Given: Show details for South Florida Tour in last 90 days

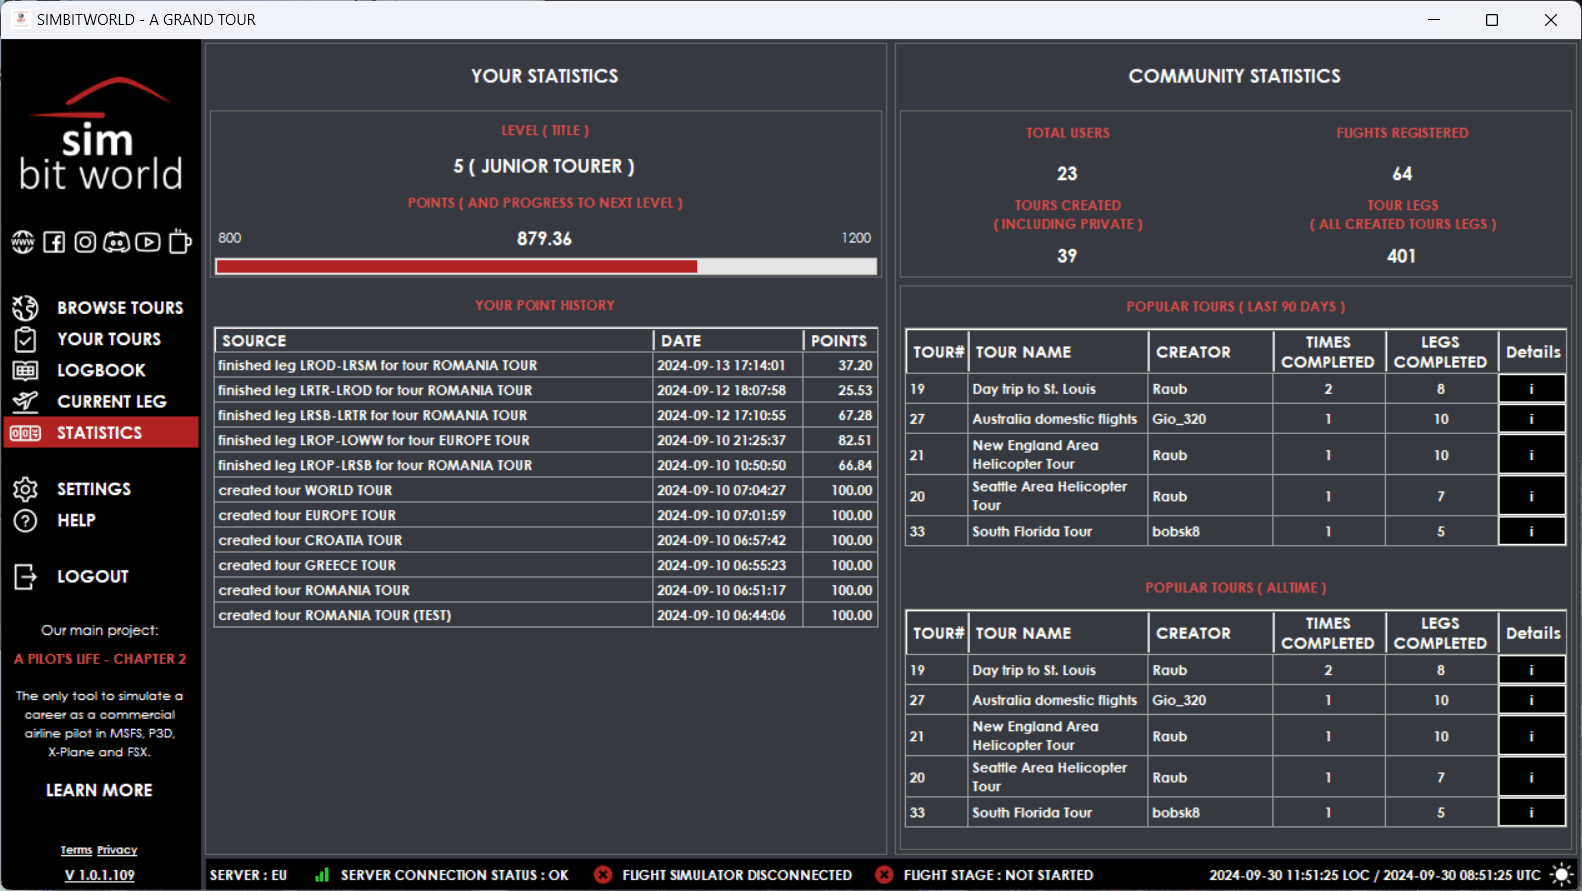Looking at the screenshot, I should [1531, 532].
